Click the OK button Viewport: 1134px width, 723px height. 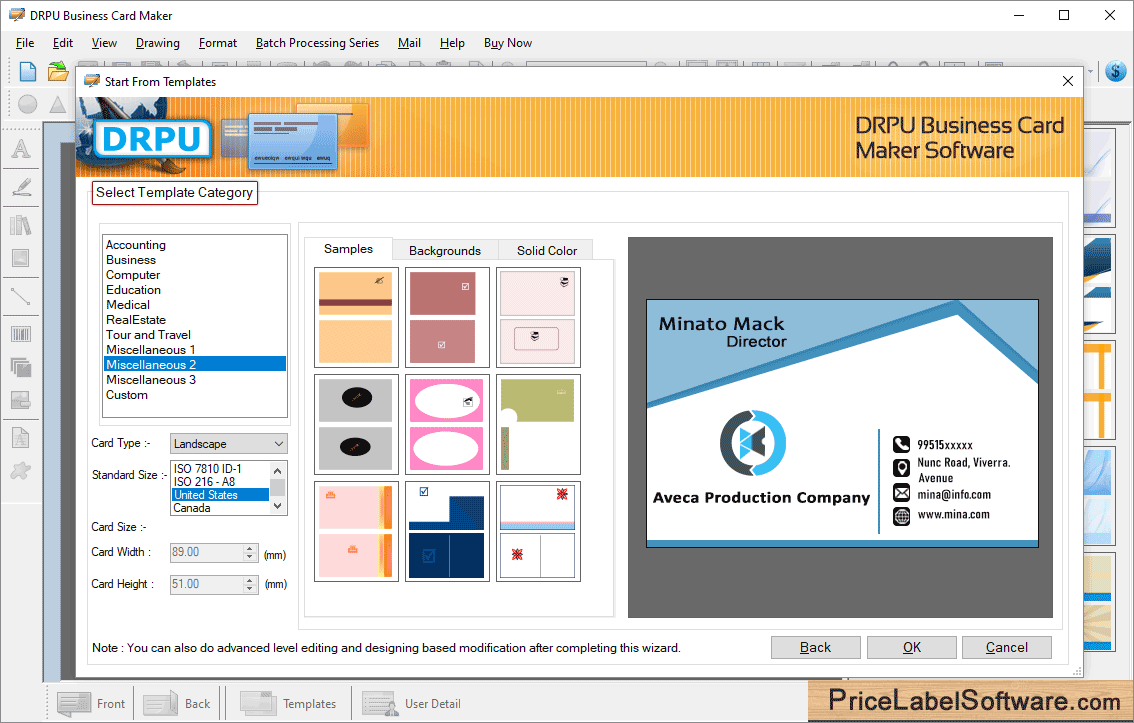pyautogui.click(x=912, y=648)
